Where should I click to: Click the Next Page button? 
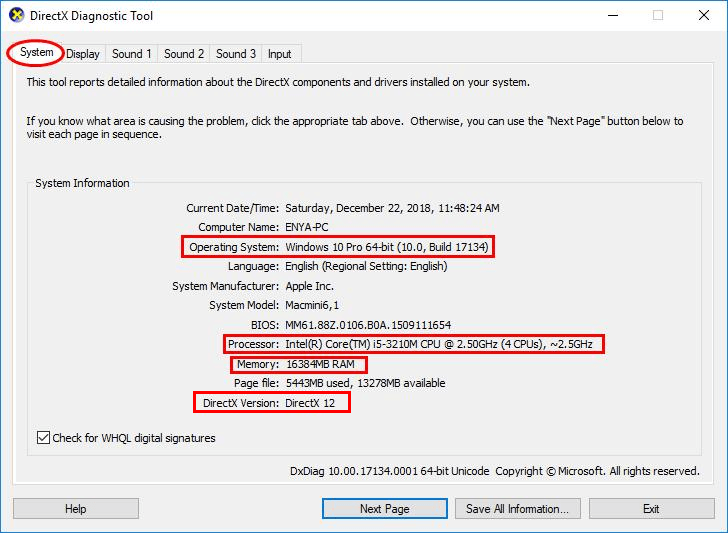coord(385,508)
